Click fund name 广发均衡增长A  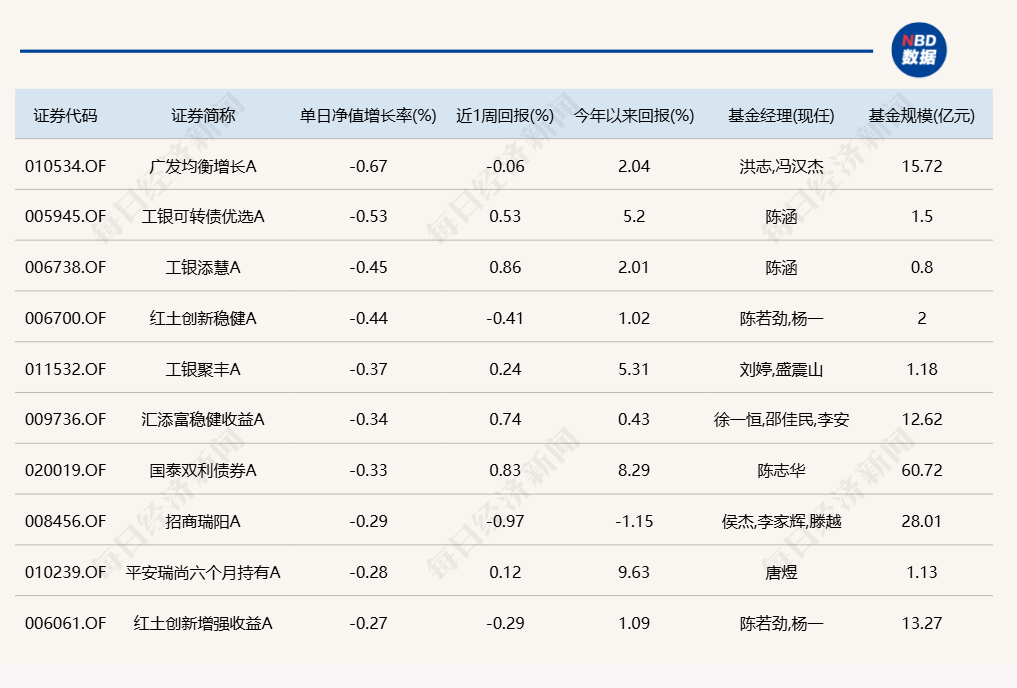point(203,166)
